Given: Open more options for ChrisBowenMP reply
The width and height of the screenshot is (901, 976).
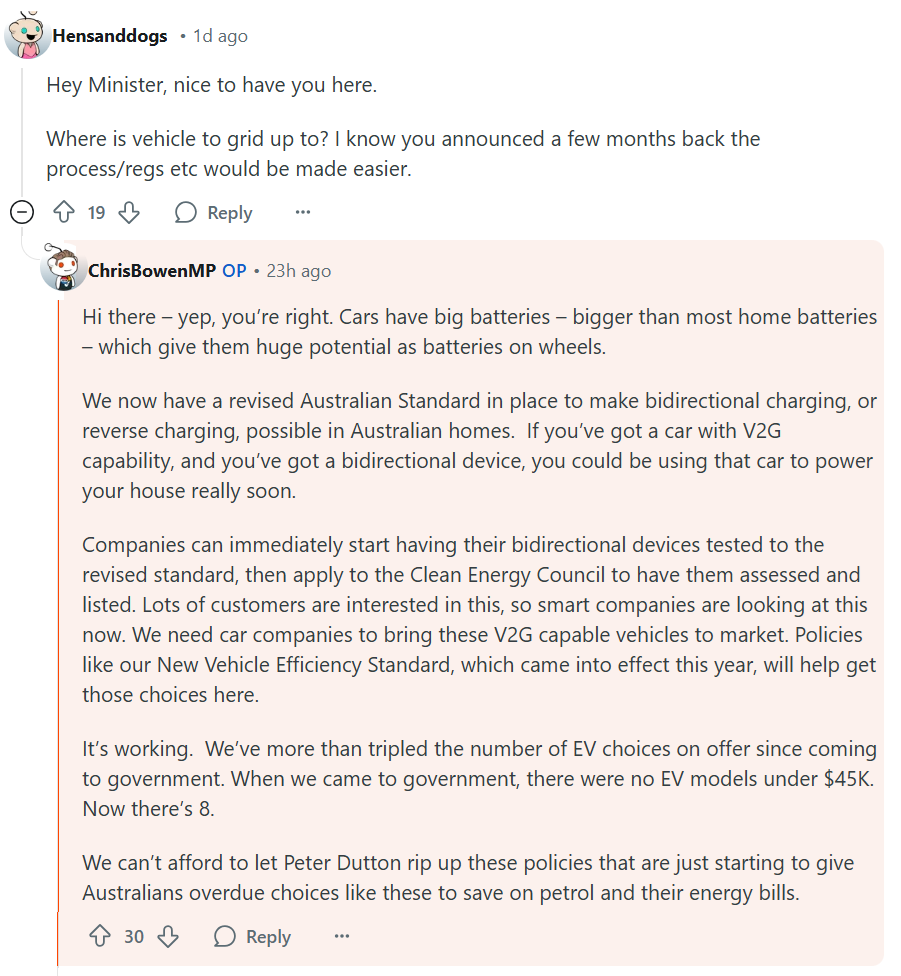Looking at the screenshot, I should 342,937.
